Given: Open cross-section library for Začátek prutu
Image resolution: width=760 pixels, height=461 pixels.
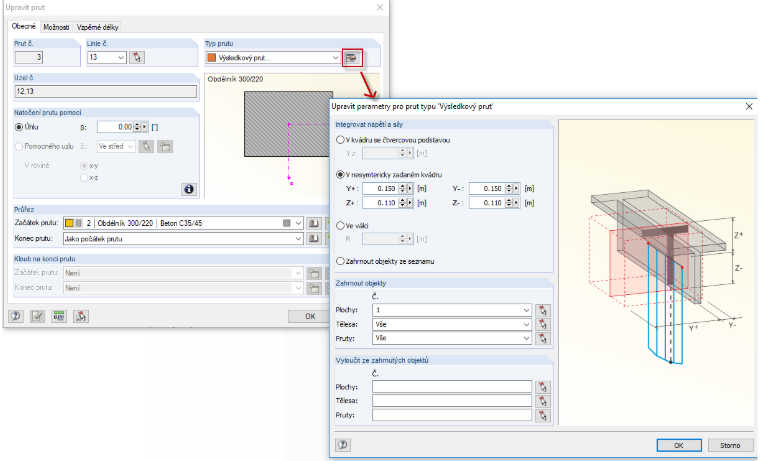Looking at the screenshot, I should [x=314, y=223].
